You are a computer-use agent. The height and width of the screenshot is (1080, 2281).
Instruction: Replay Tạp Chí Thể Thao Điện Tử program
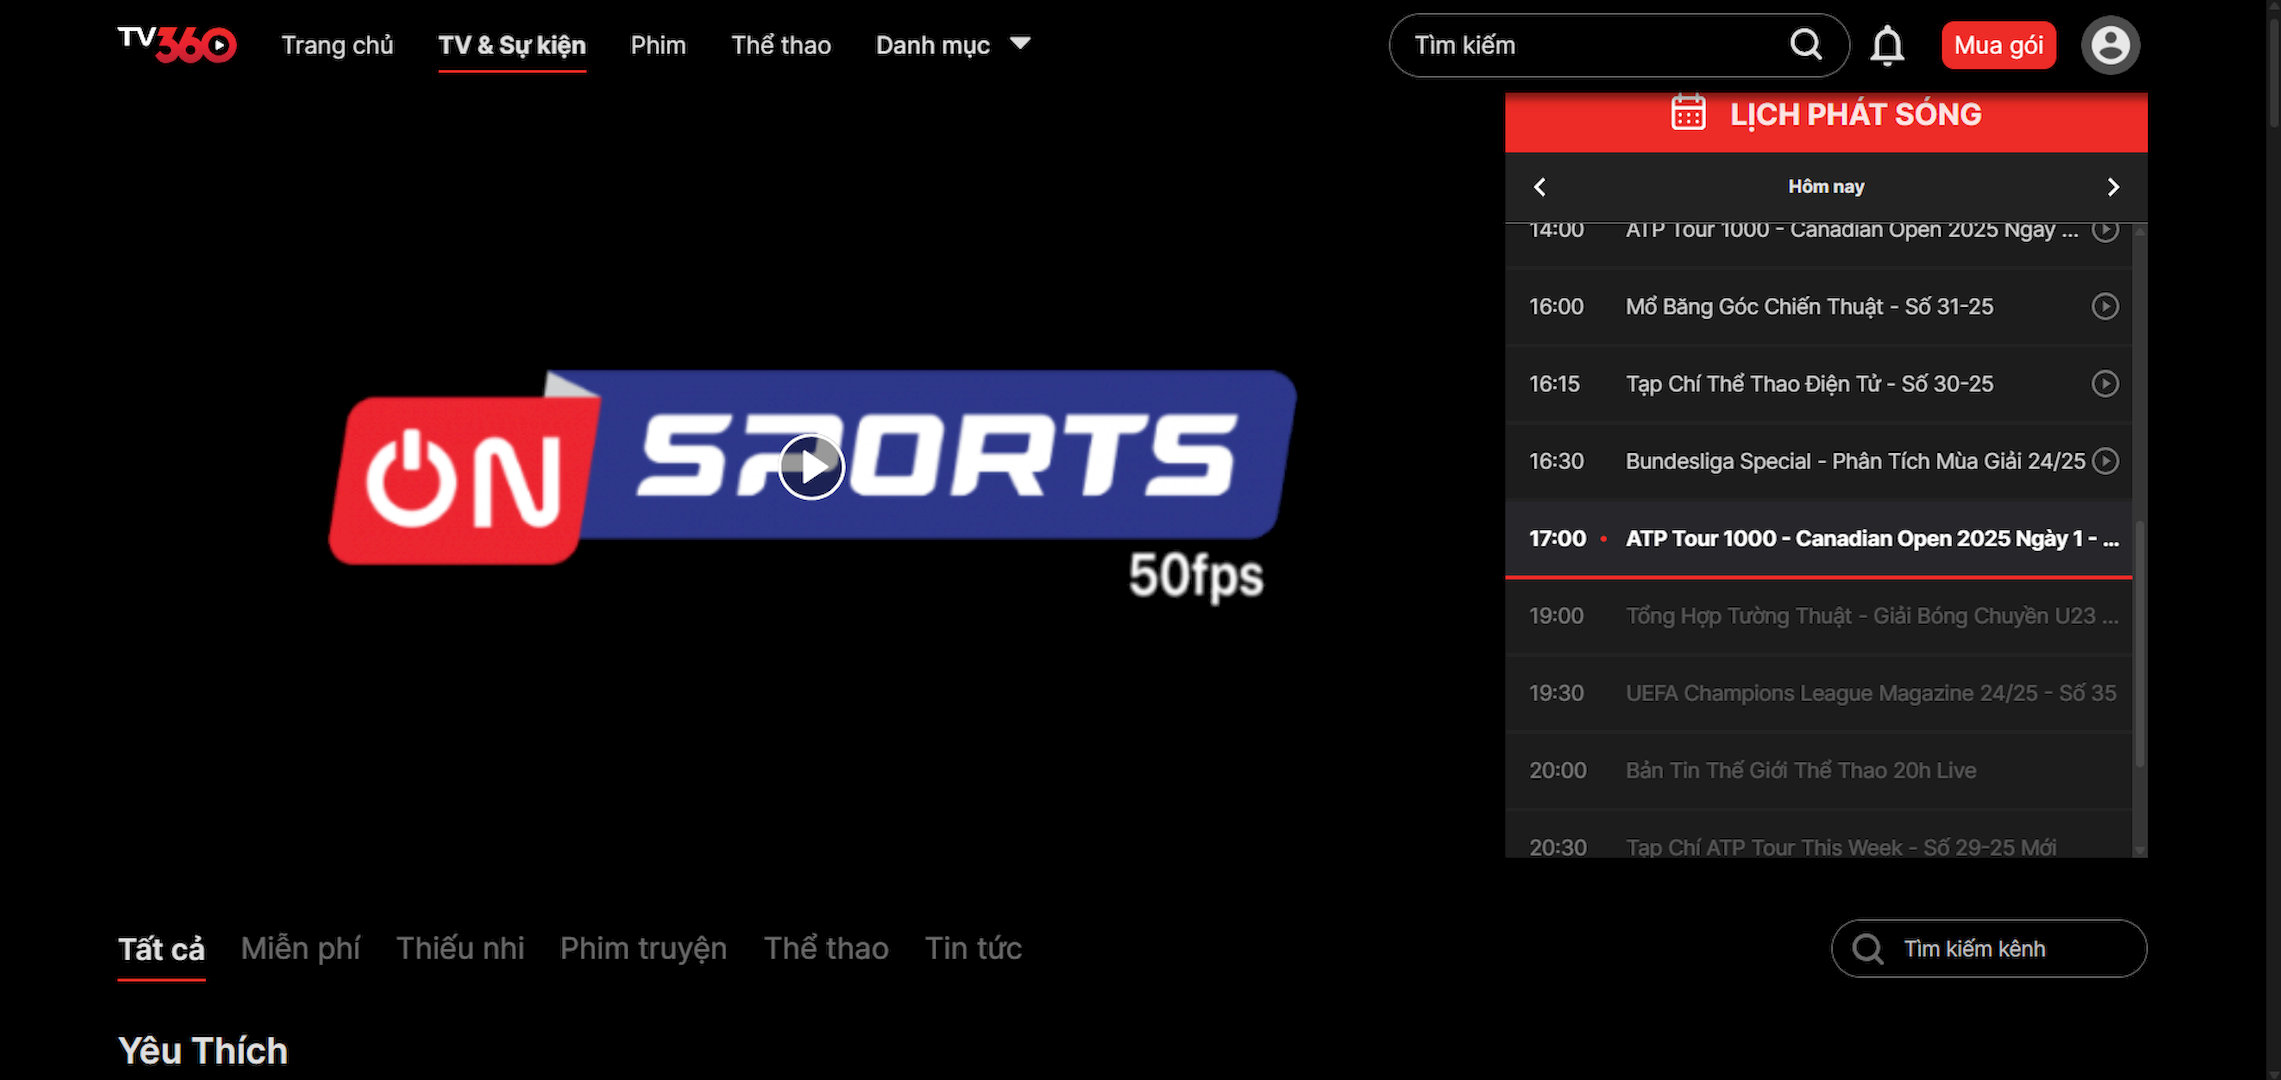click(2105, 384)
